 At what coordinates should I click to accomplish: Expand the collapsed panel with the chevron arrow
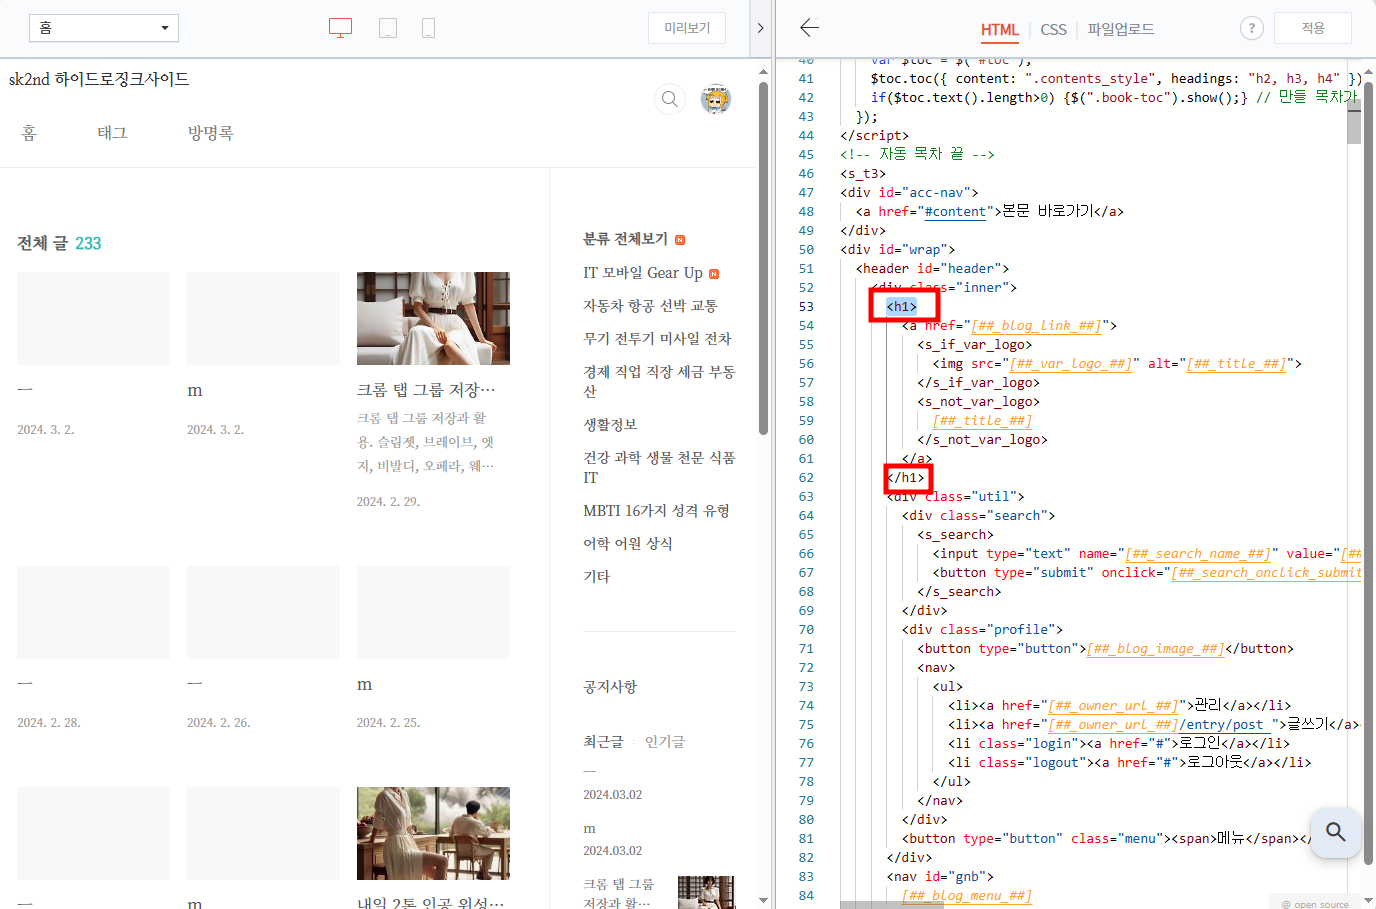(761, 28)
